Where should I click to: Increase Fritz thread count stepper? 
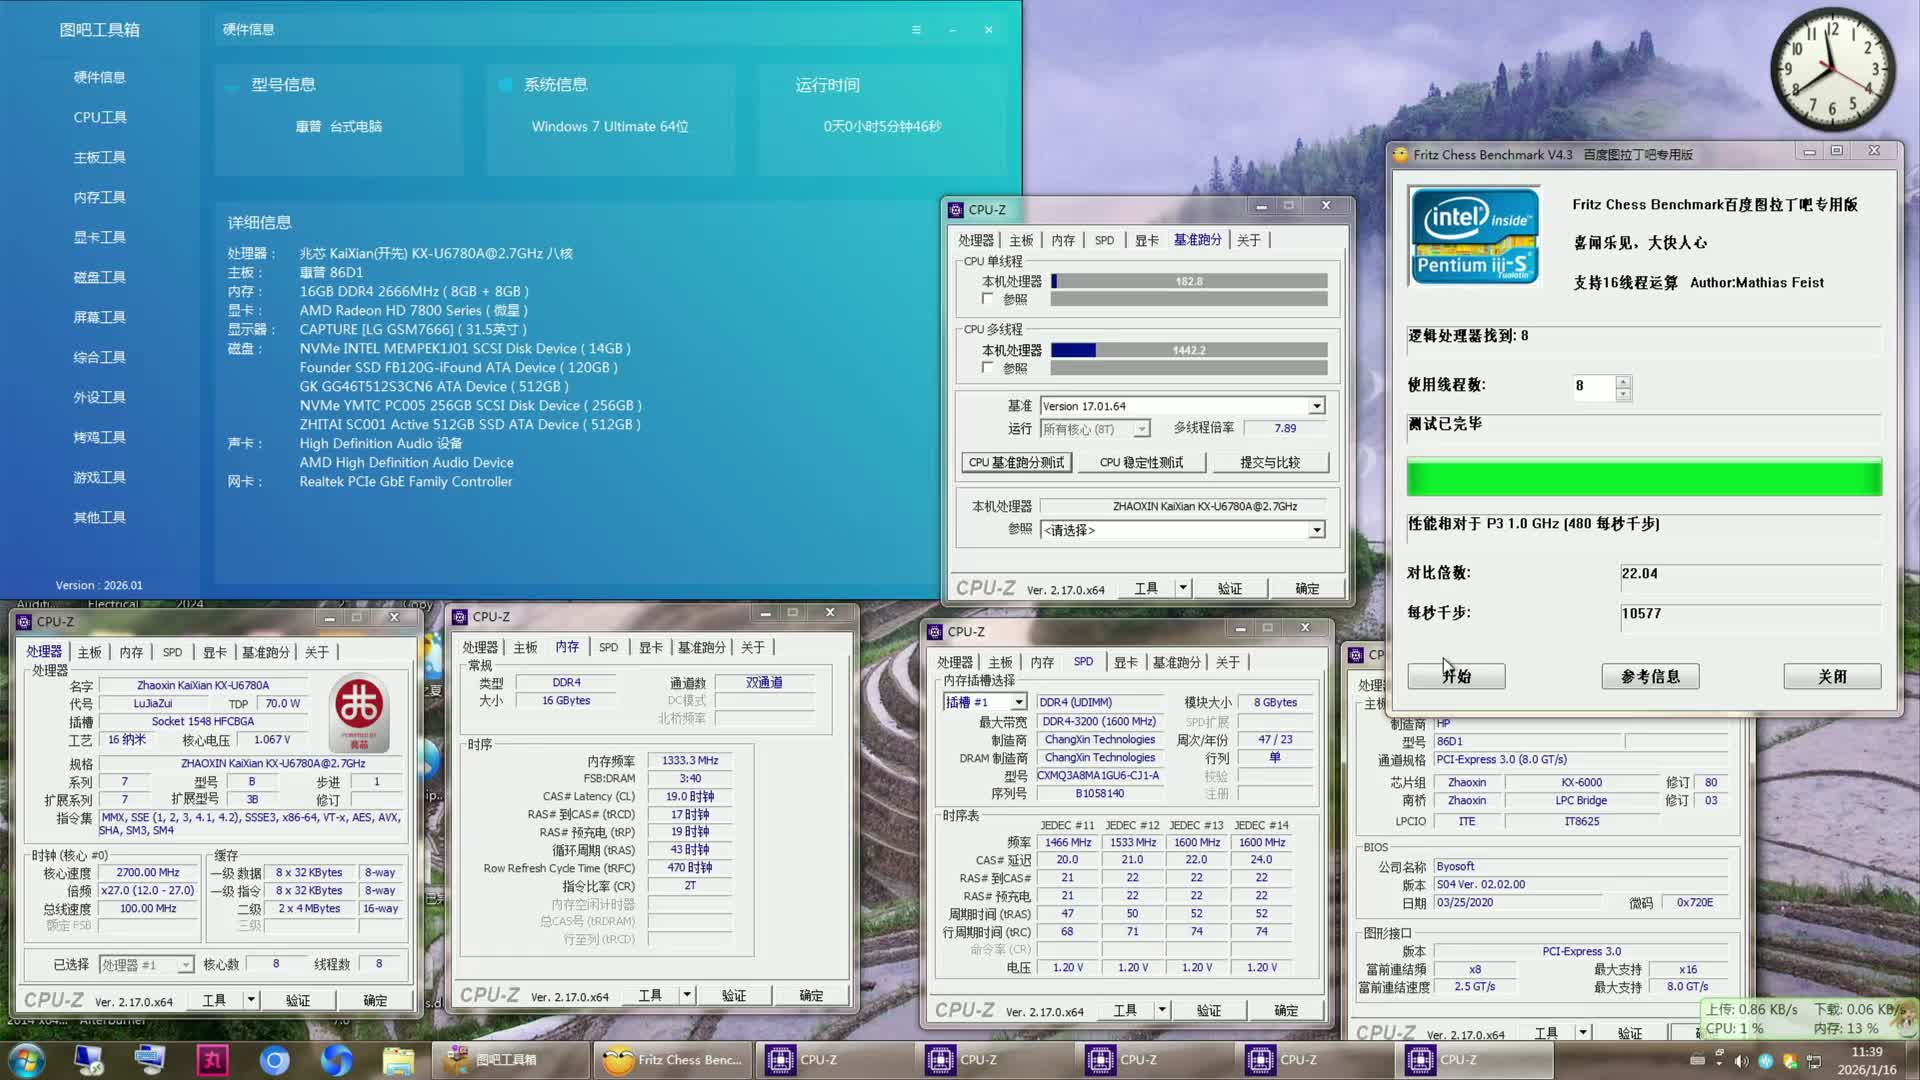coord(1623,381)
